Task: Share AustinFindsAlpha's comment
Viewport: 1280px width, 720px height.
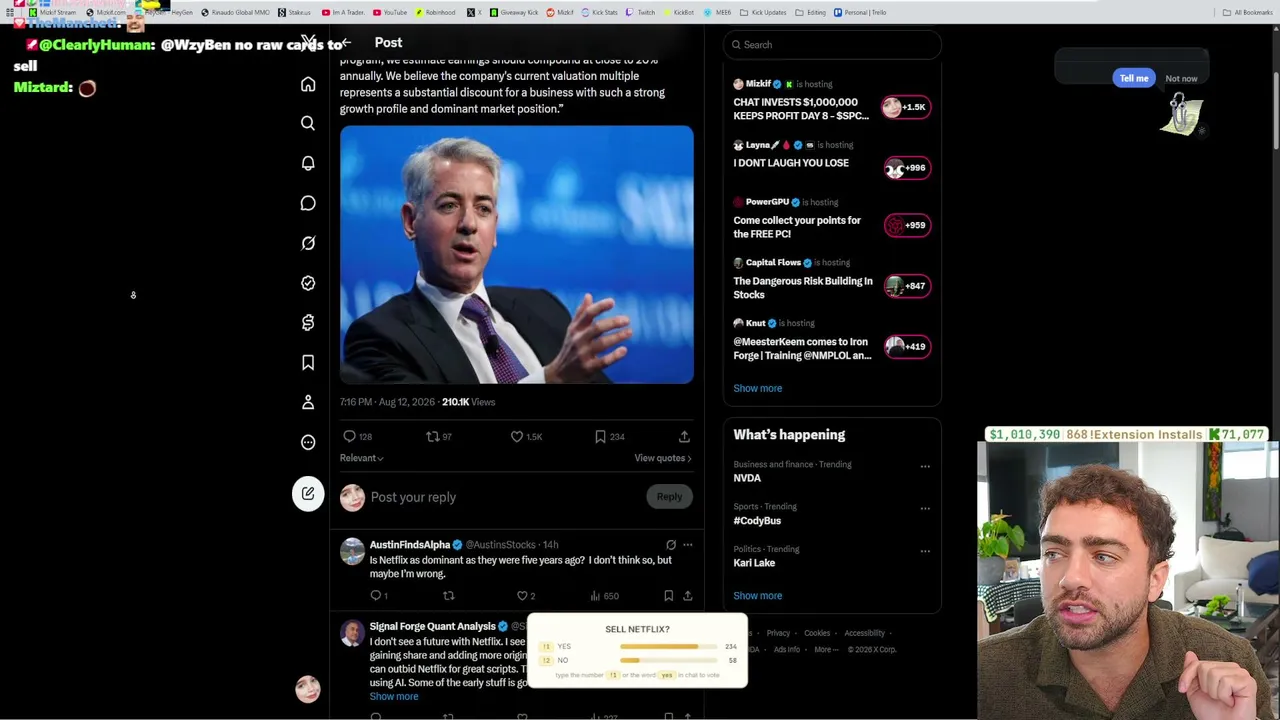Action: (x=687, y=595)
